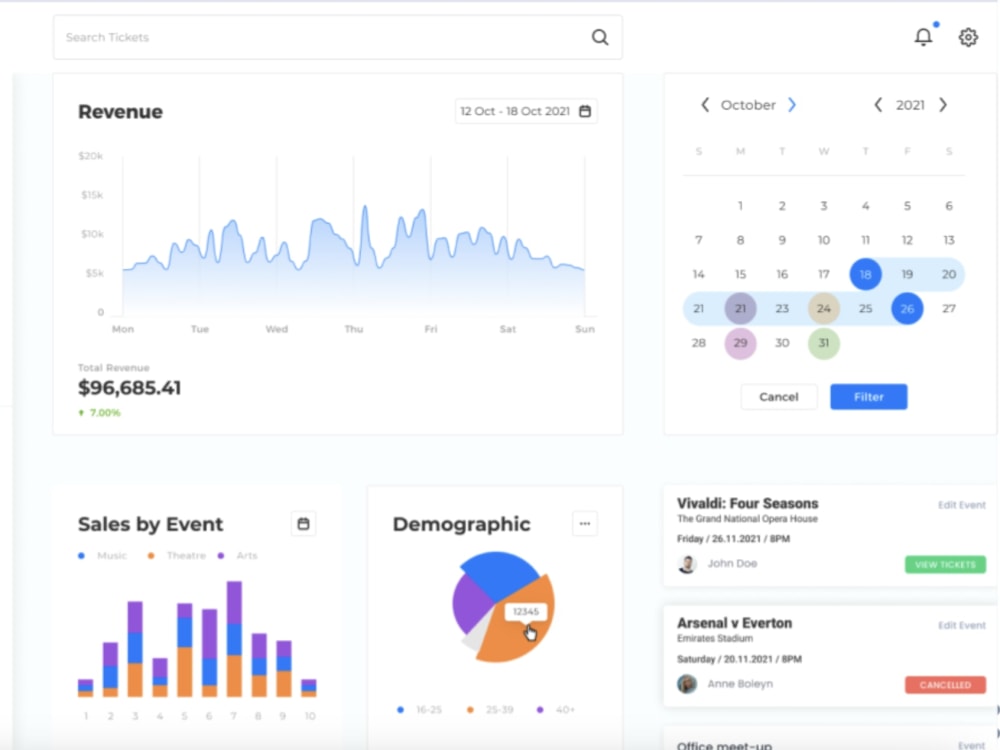Click Edit Event for Vivaldi: Four Seasons

(962, 505)
